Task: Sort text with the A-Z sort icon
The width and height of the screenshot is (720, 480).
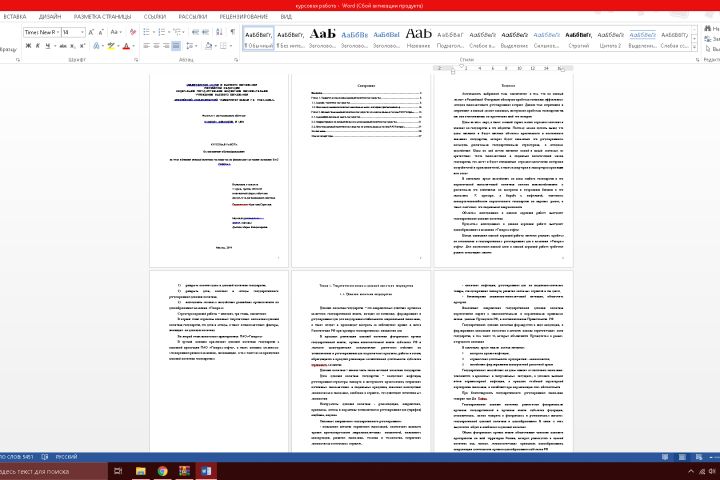Action: (219, 32)
